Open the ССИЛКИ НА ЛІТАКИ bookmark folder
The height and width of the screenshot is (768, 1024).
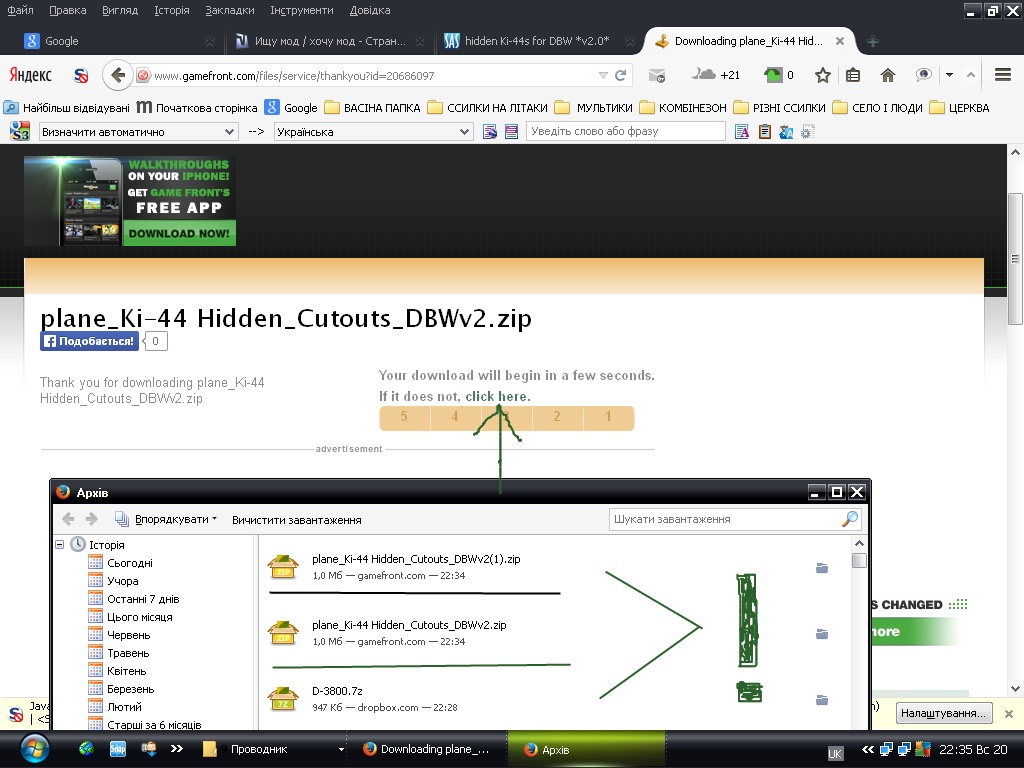pyautogui.click(x=488, y=108)
